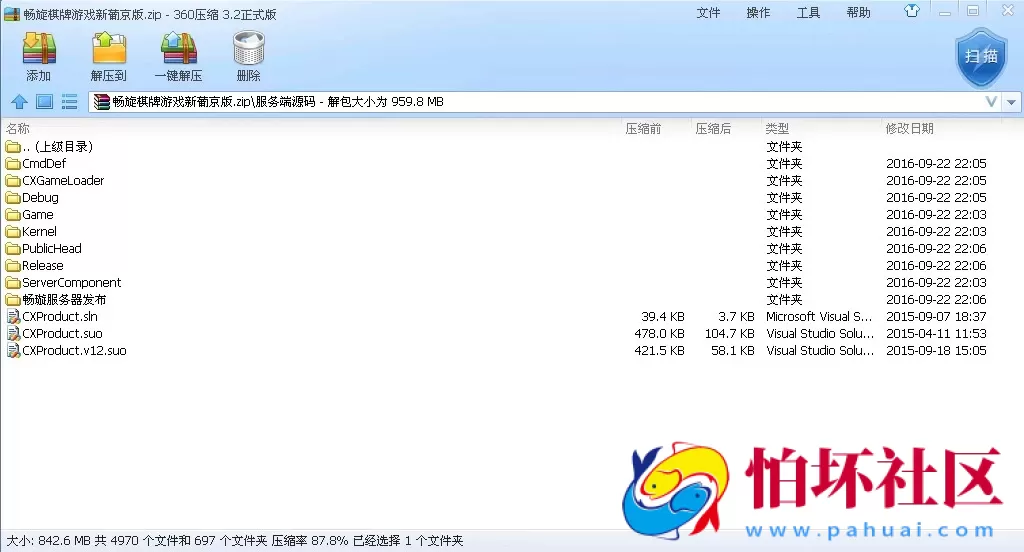Select the CXProduct.sln file name
Screen dimensions: 1024x552
[60, 316]
